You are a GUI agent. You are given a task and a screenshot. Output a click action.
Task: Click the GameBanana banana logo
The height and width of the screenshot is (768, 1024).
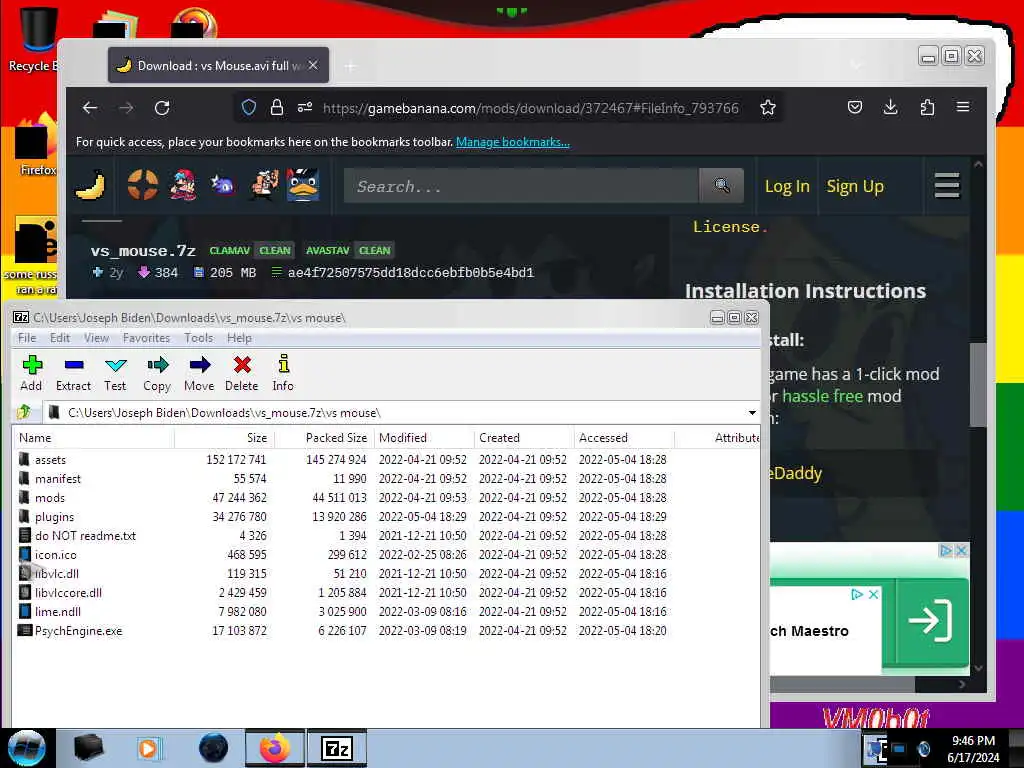tap(90, 185)
